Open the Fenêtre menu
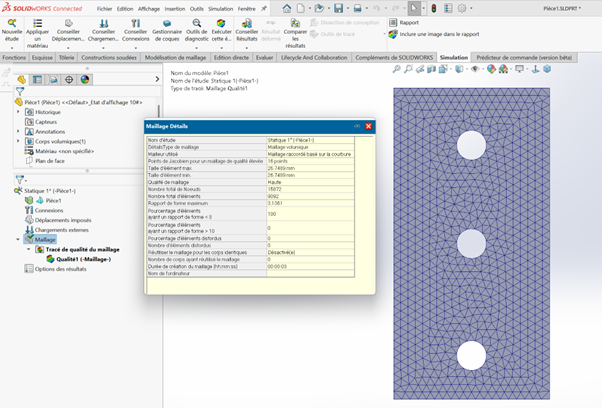Viewport: 602px width, 408px height. point(246,8)
